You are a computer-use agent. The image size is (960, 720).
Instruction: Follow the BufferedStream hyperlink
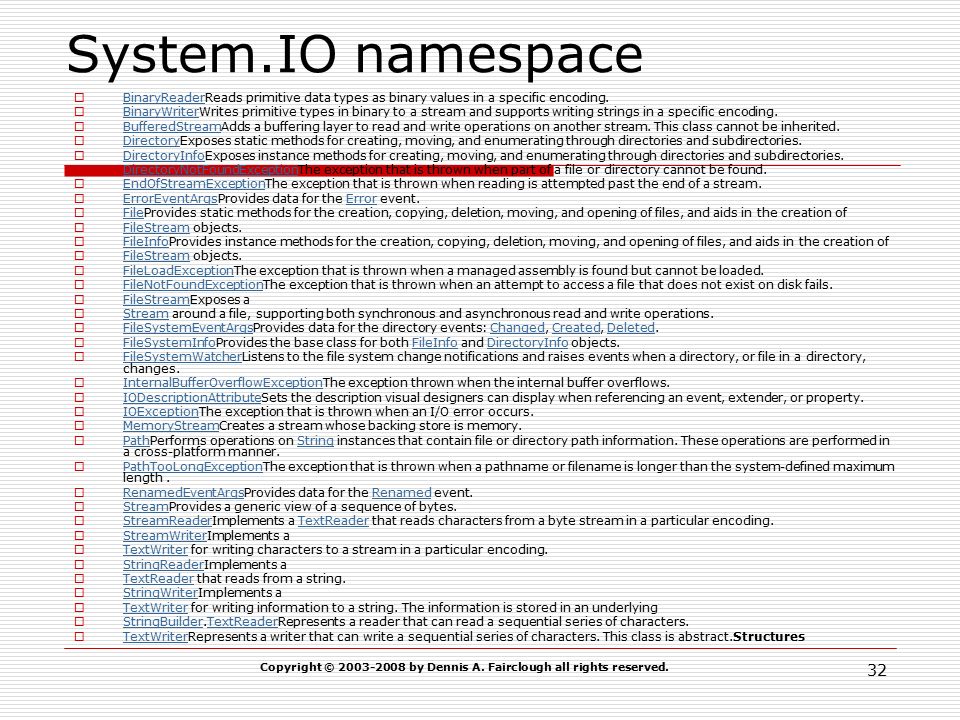click(x=171, y=127)
